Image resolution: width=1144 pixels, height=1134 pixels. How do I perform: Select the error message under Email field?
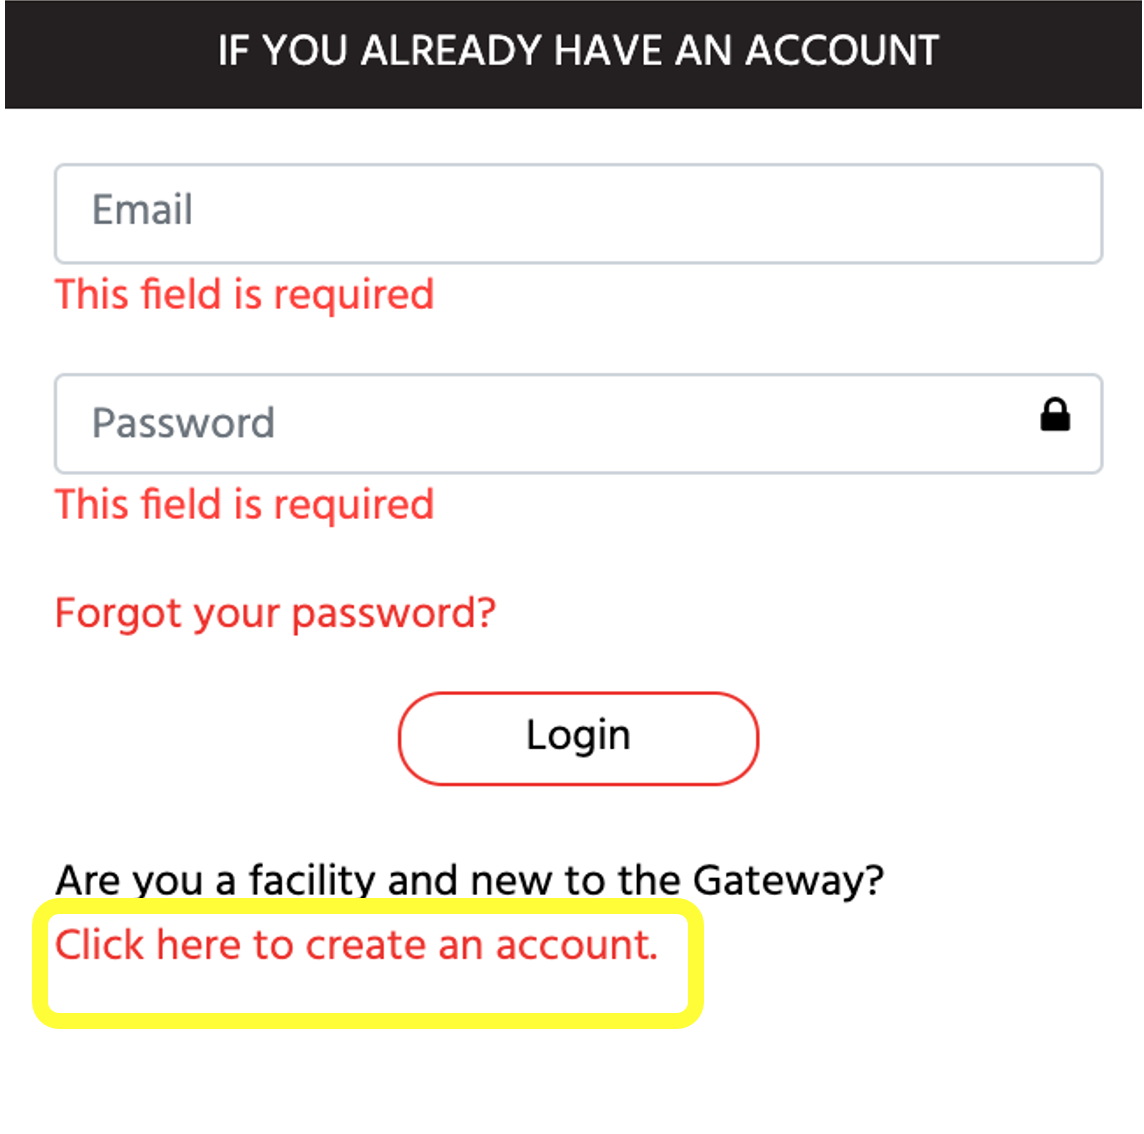244,295
